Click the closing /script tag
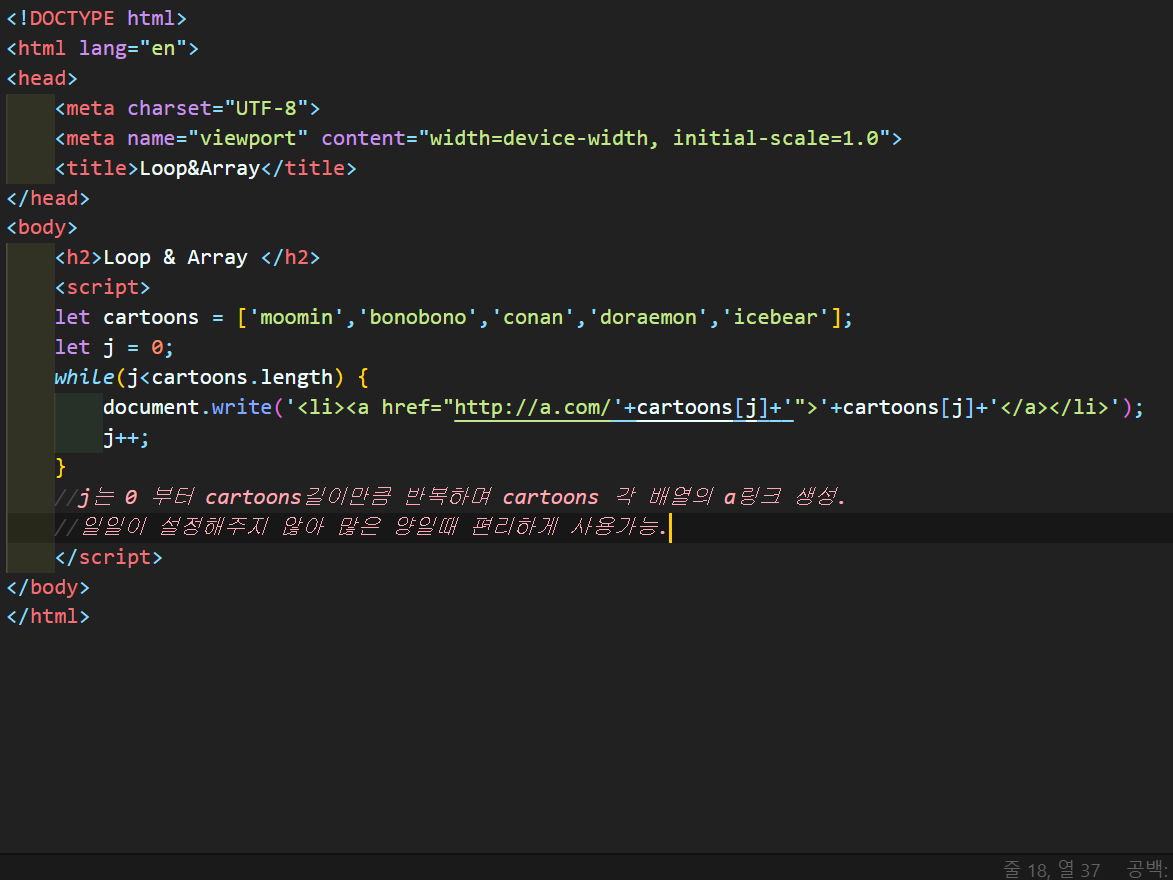This screenshot has width=1173, height=880. (108, 557)
